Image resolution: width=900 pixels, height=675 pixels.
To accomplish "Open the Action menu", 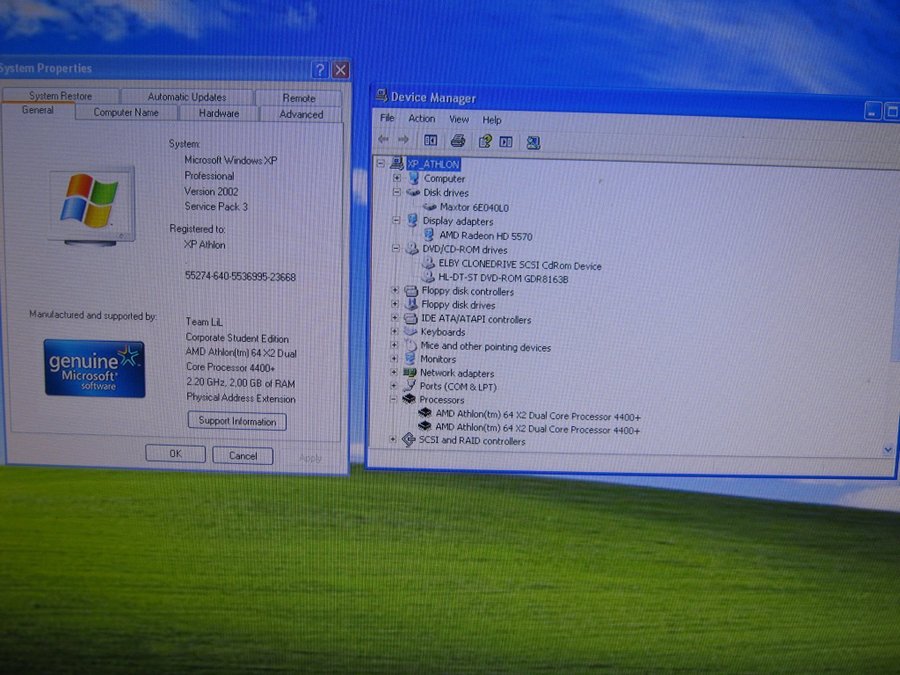I will tap(422, 119).
